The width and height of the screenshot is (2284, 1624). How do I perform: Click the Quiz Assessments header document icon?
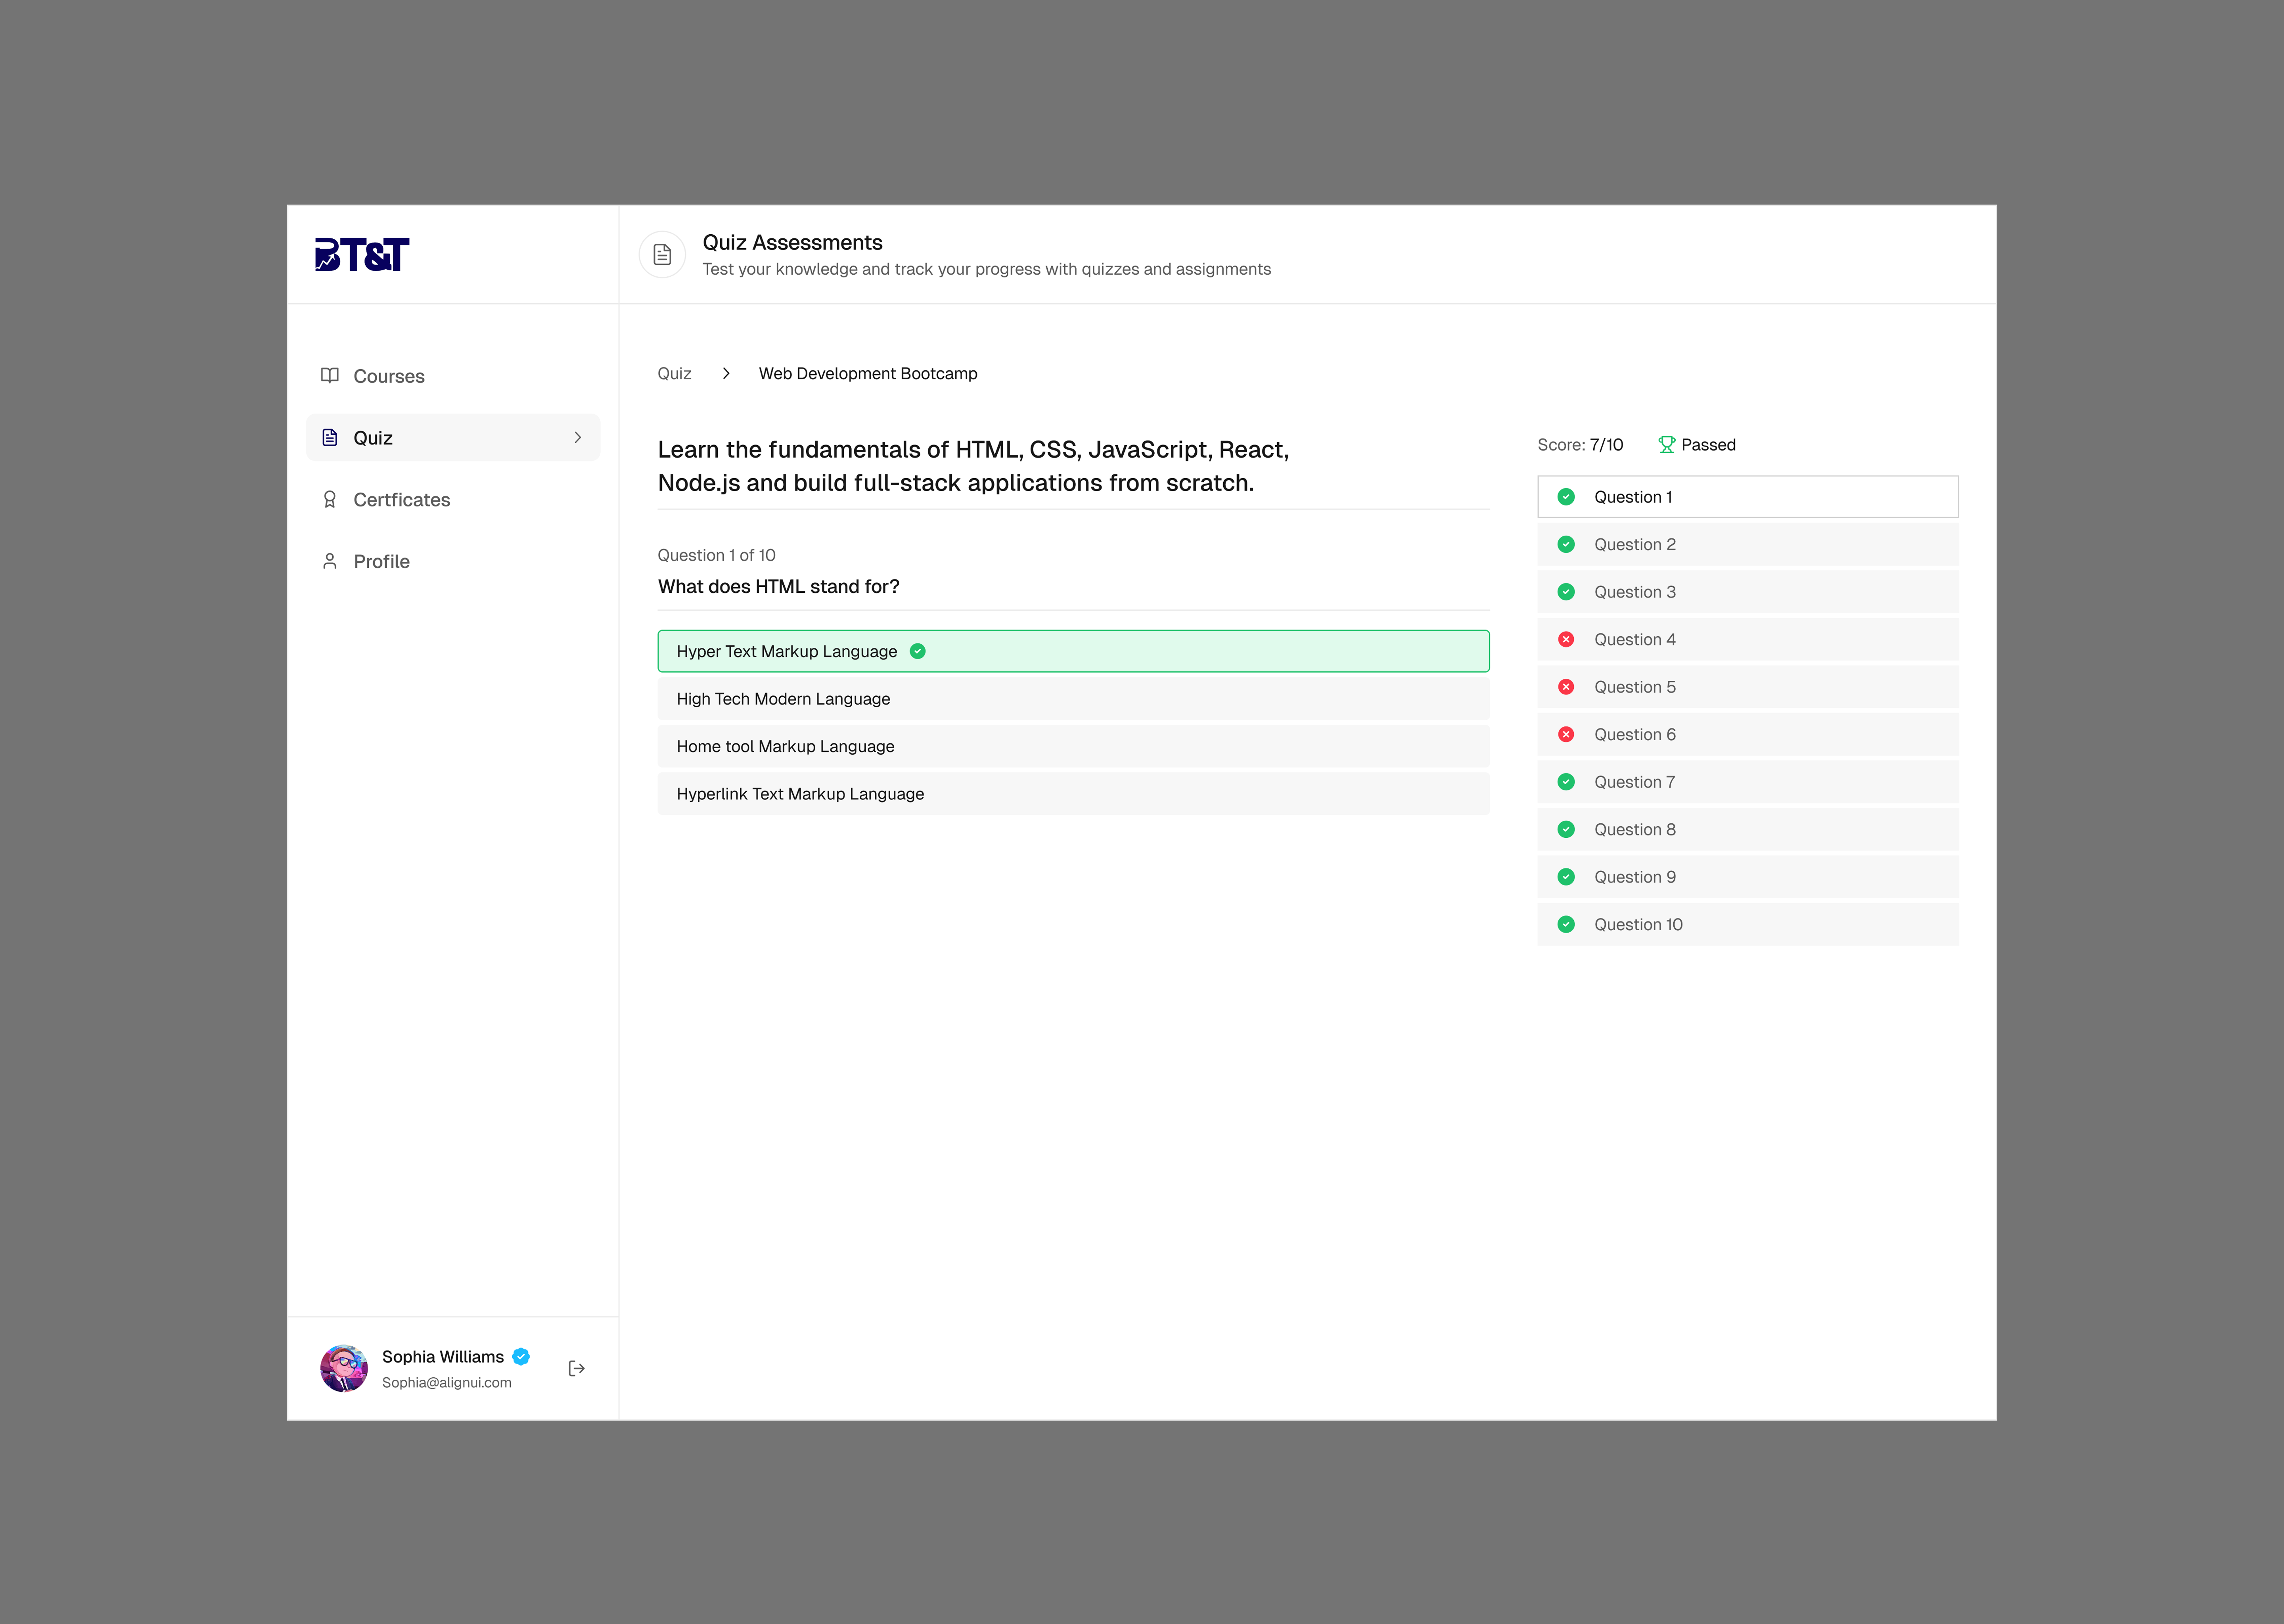click(662, 255)
